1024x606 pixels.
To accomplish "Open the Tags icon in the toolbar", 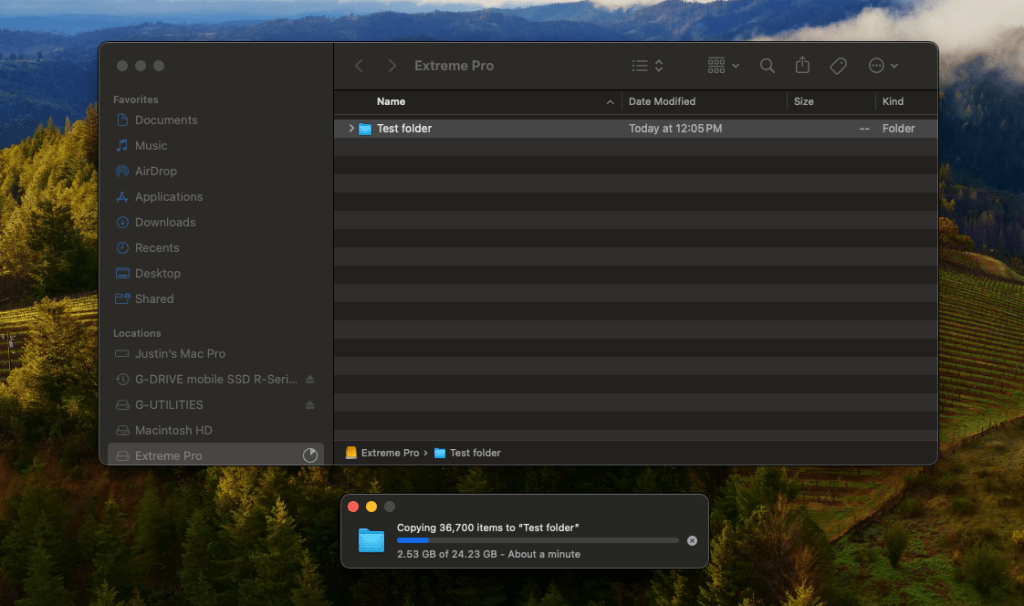I will point(838,65).
